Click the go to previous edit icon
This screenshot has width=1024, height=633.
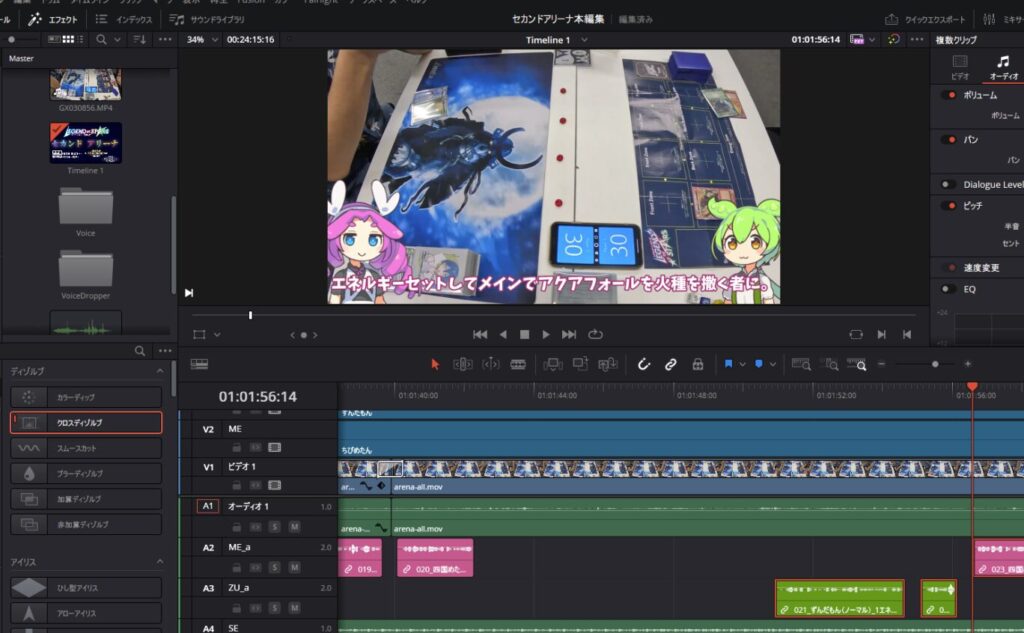pos(906,334)
